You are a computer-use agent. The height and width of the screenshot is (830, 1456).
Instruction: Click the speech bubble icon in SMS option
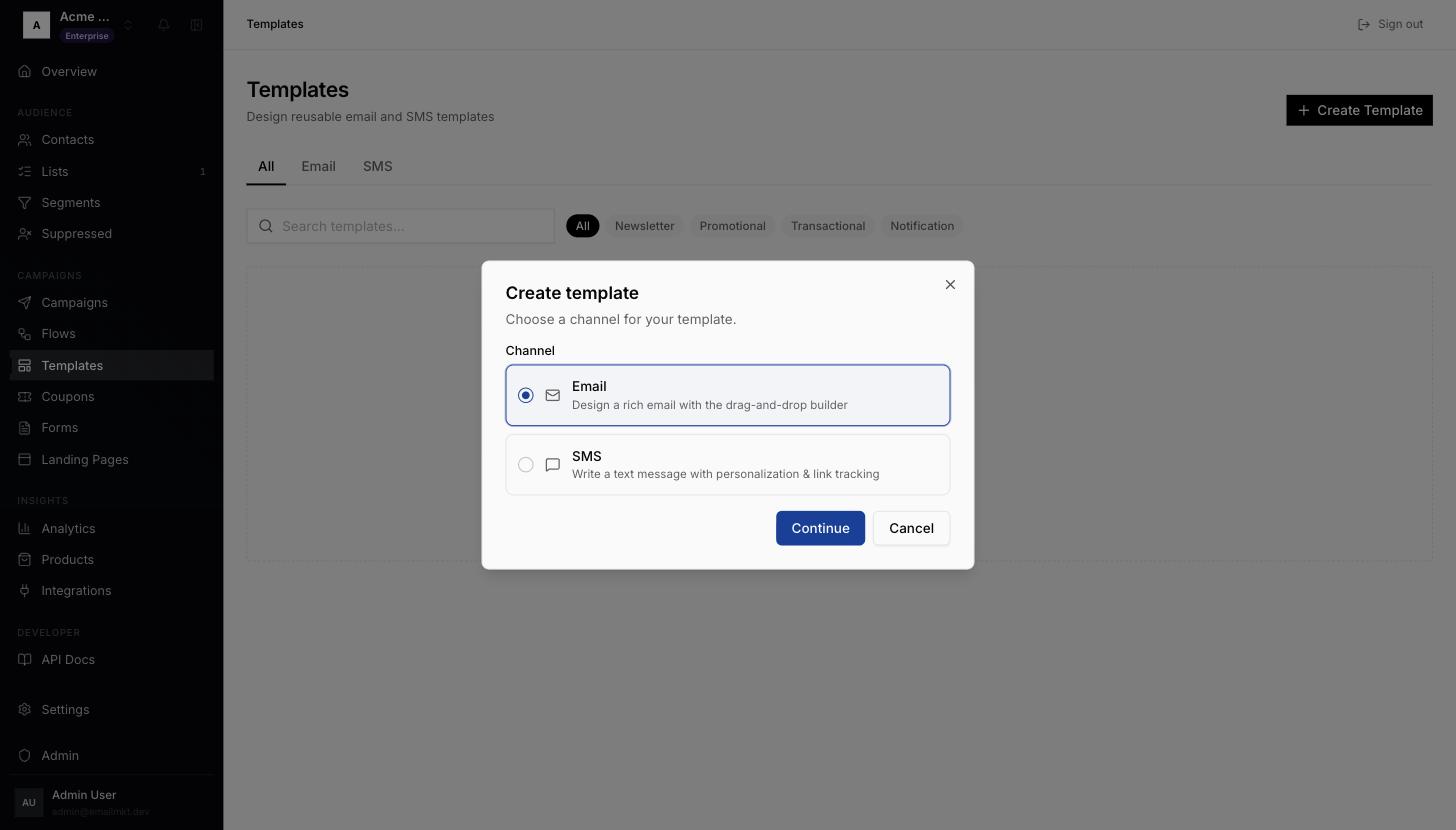tap(553, 465)
